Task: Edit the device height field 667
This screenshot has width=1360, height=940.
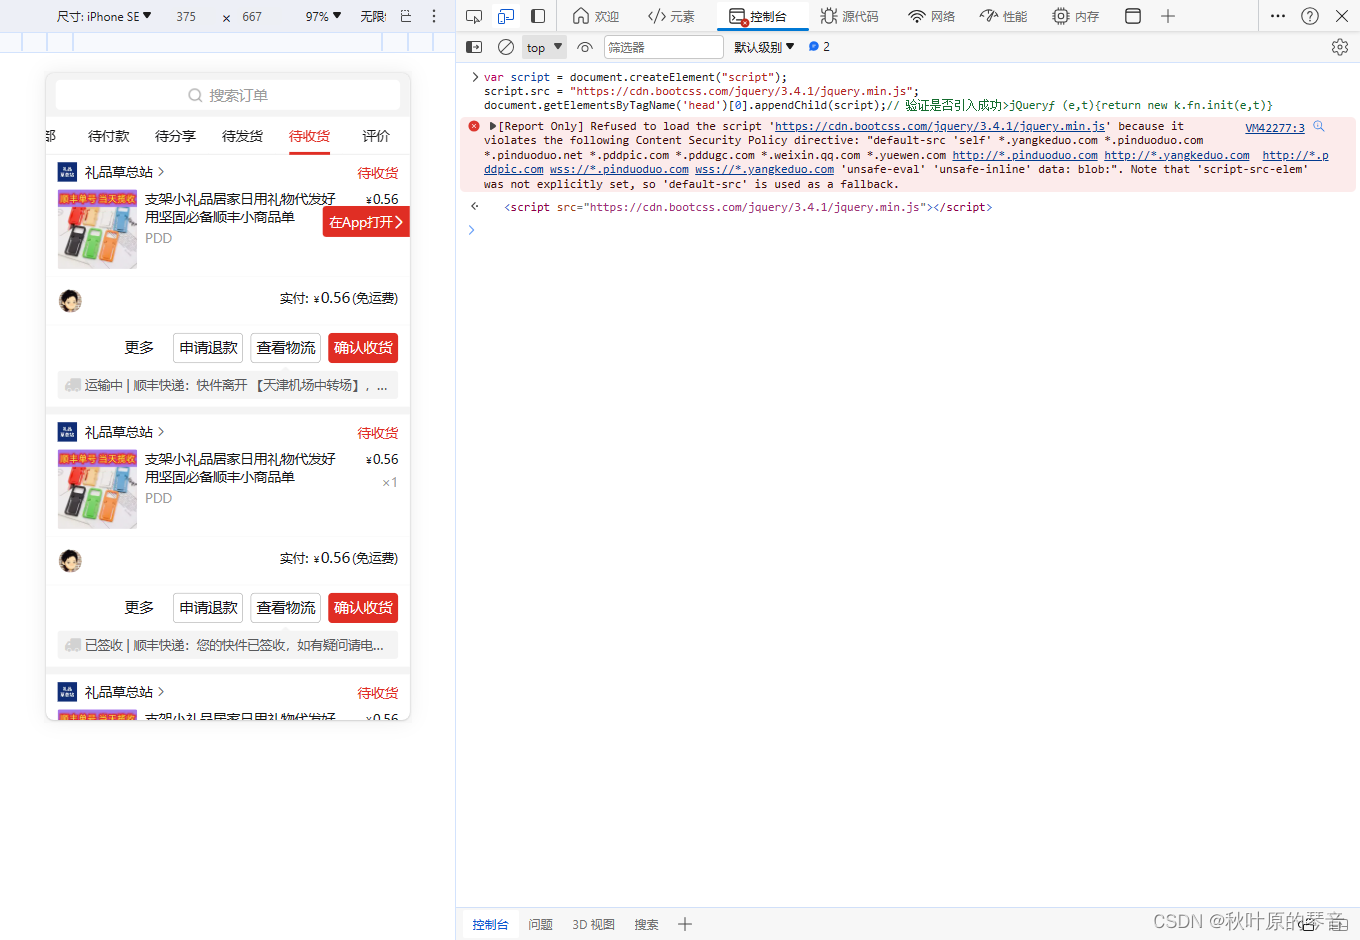Action: pyautogui.click(x=252, y=17)
